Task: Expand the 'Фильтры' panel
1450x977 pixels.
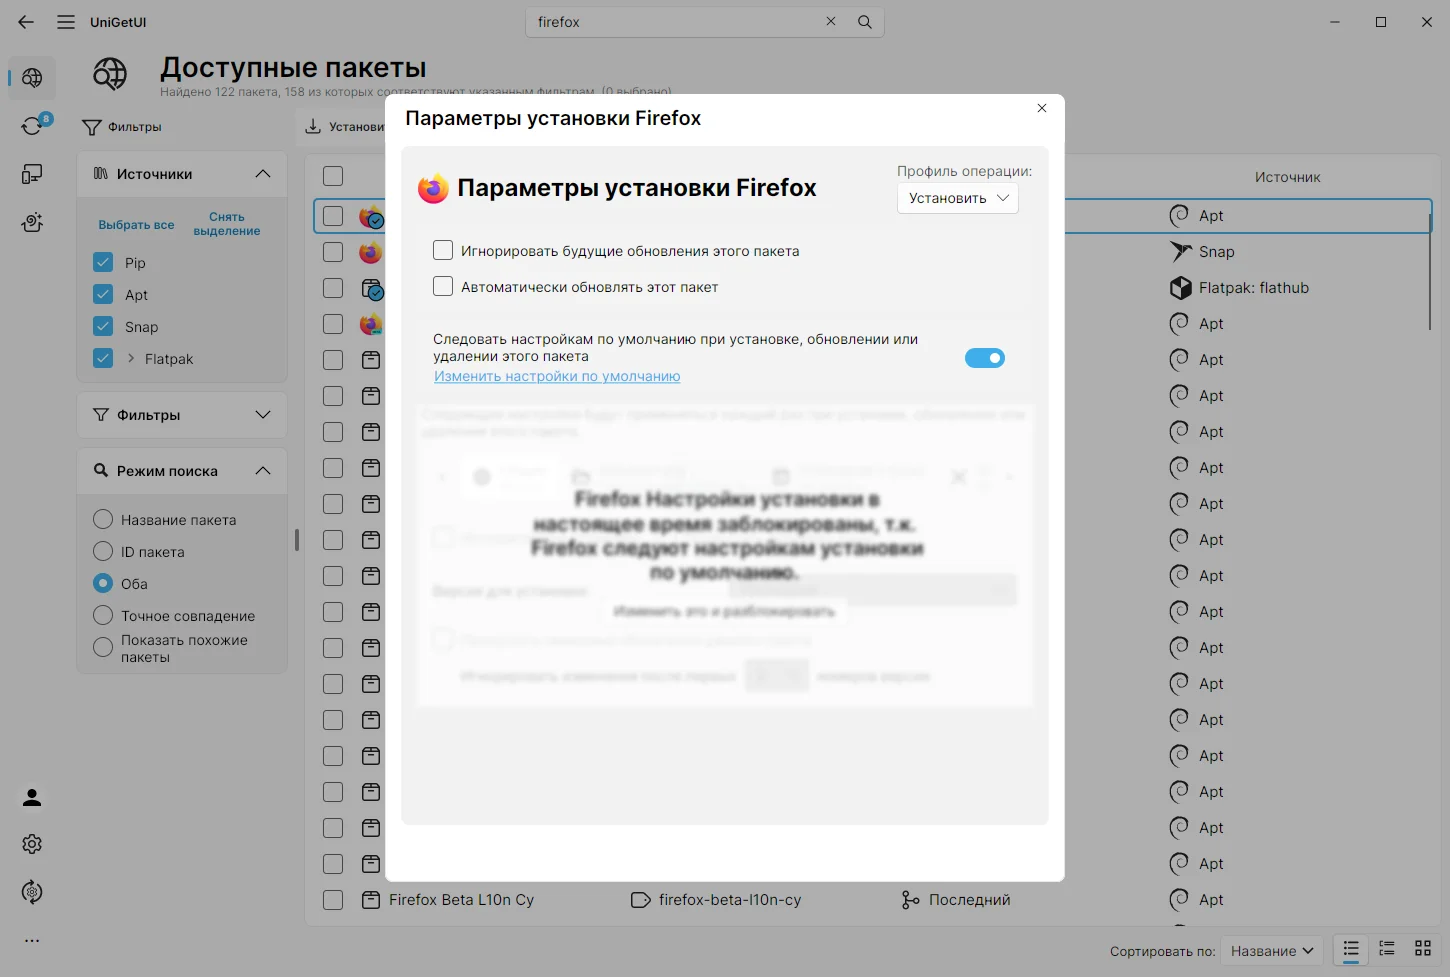Action: tap(263, 415)
